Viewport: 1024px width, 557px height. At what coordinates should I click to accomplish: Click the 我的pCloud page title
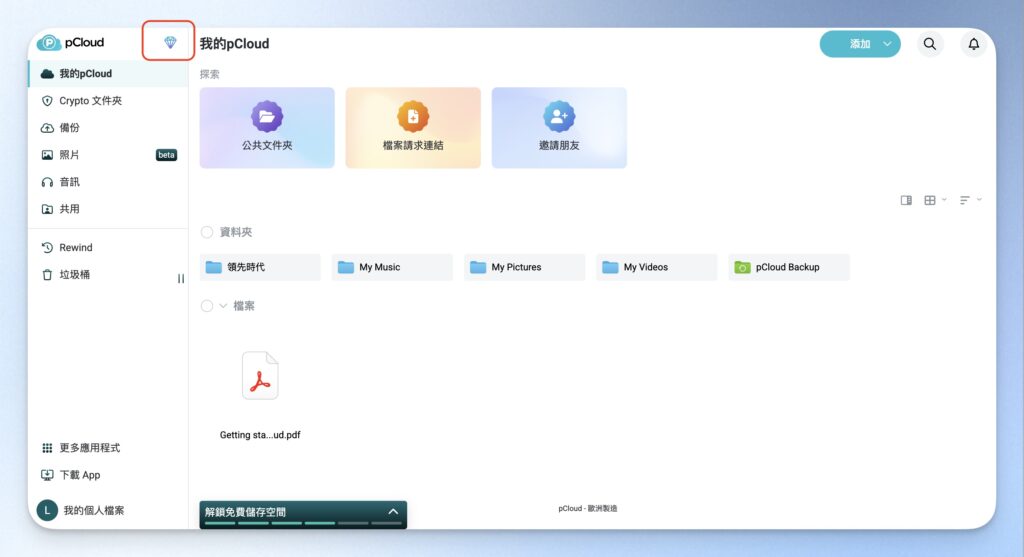[x=234, y=44]
